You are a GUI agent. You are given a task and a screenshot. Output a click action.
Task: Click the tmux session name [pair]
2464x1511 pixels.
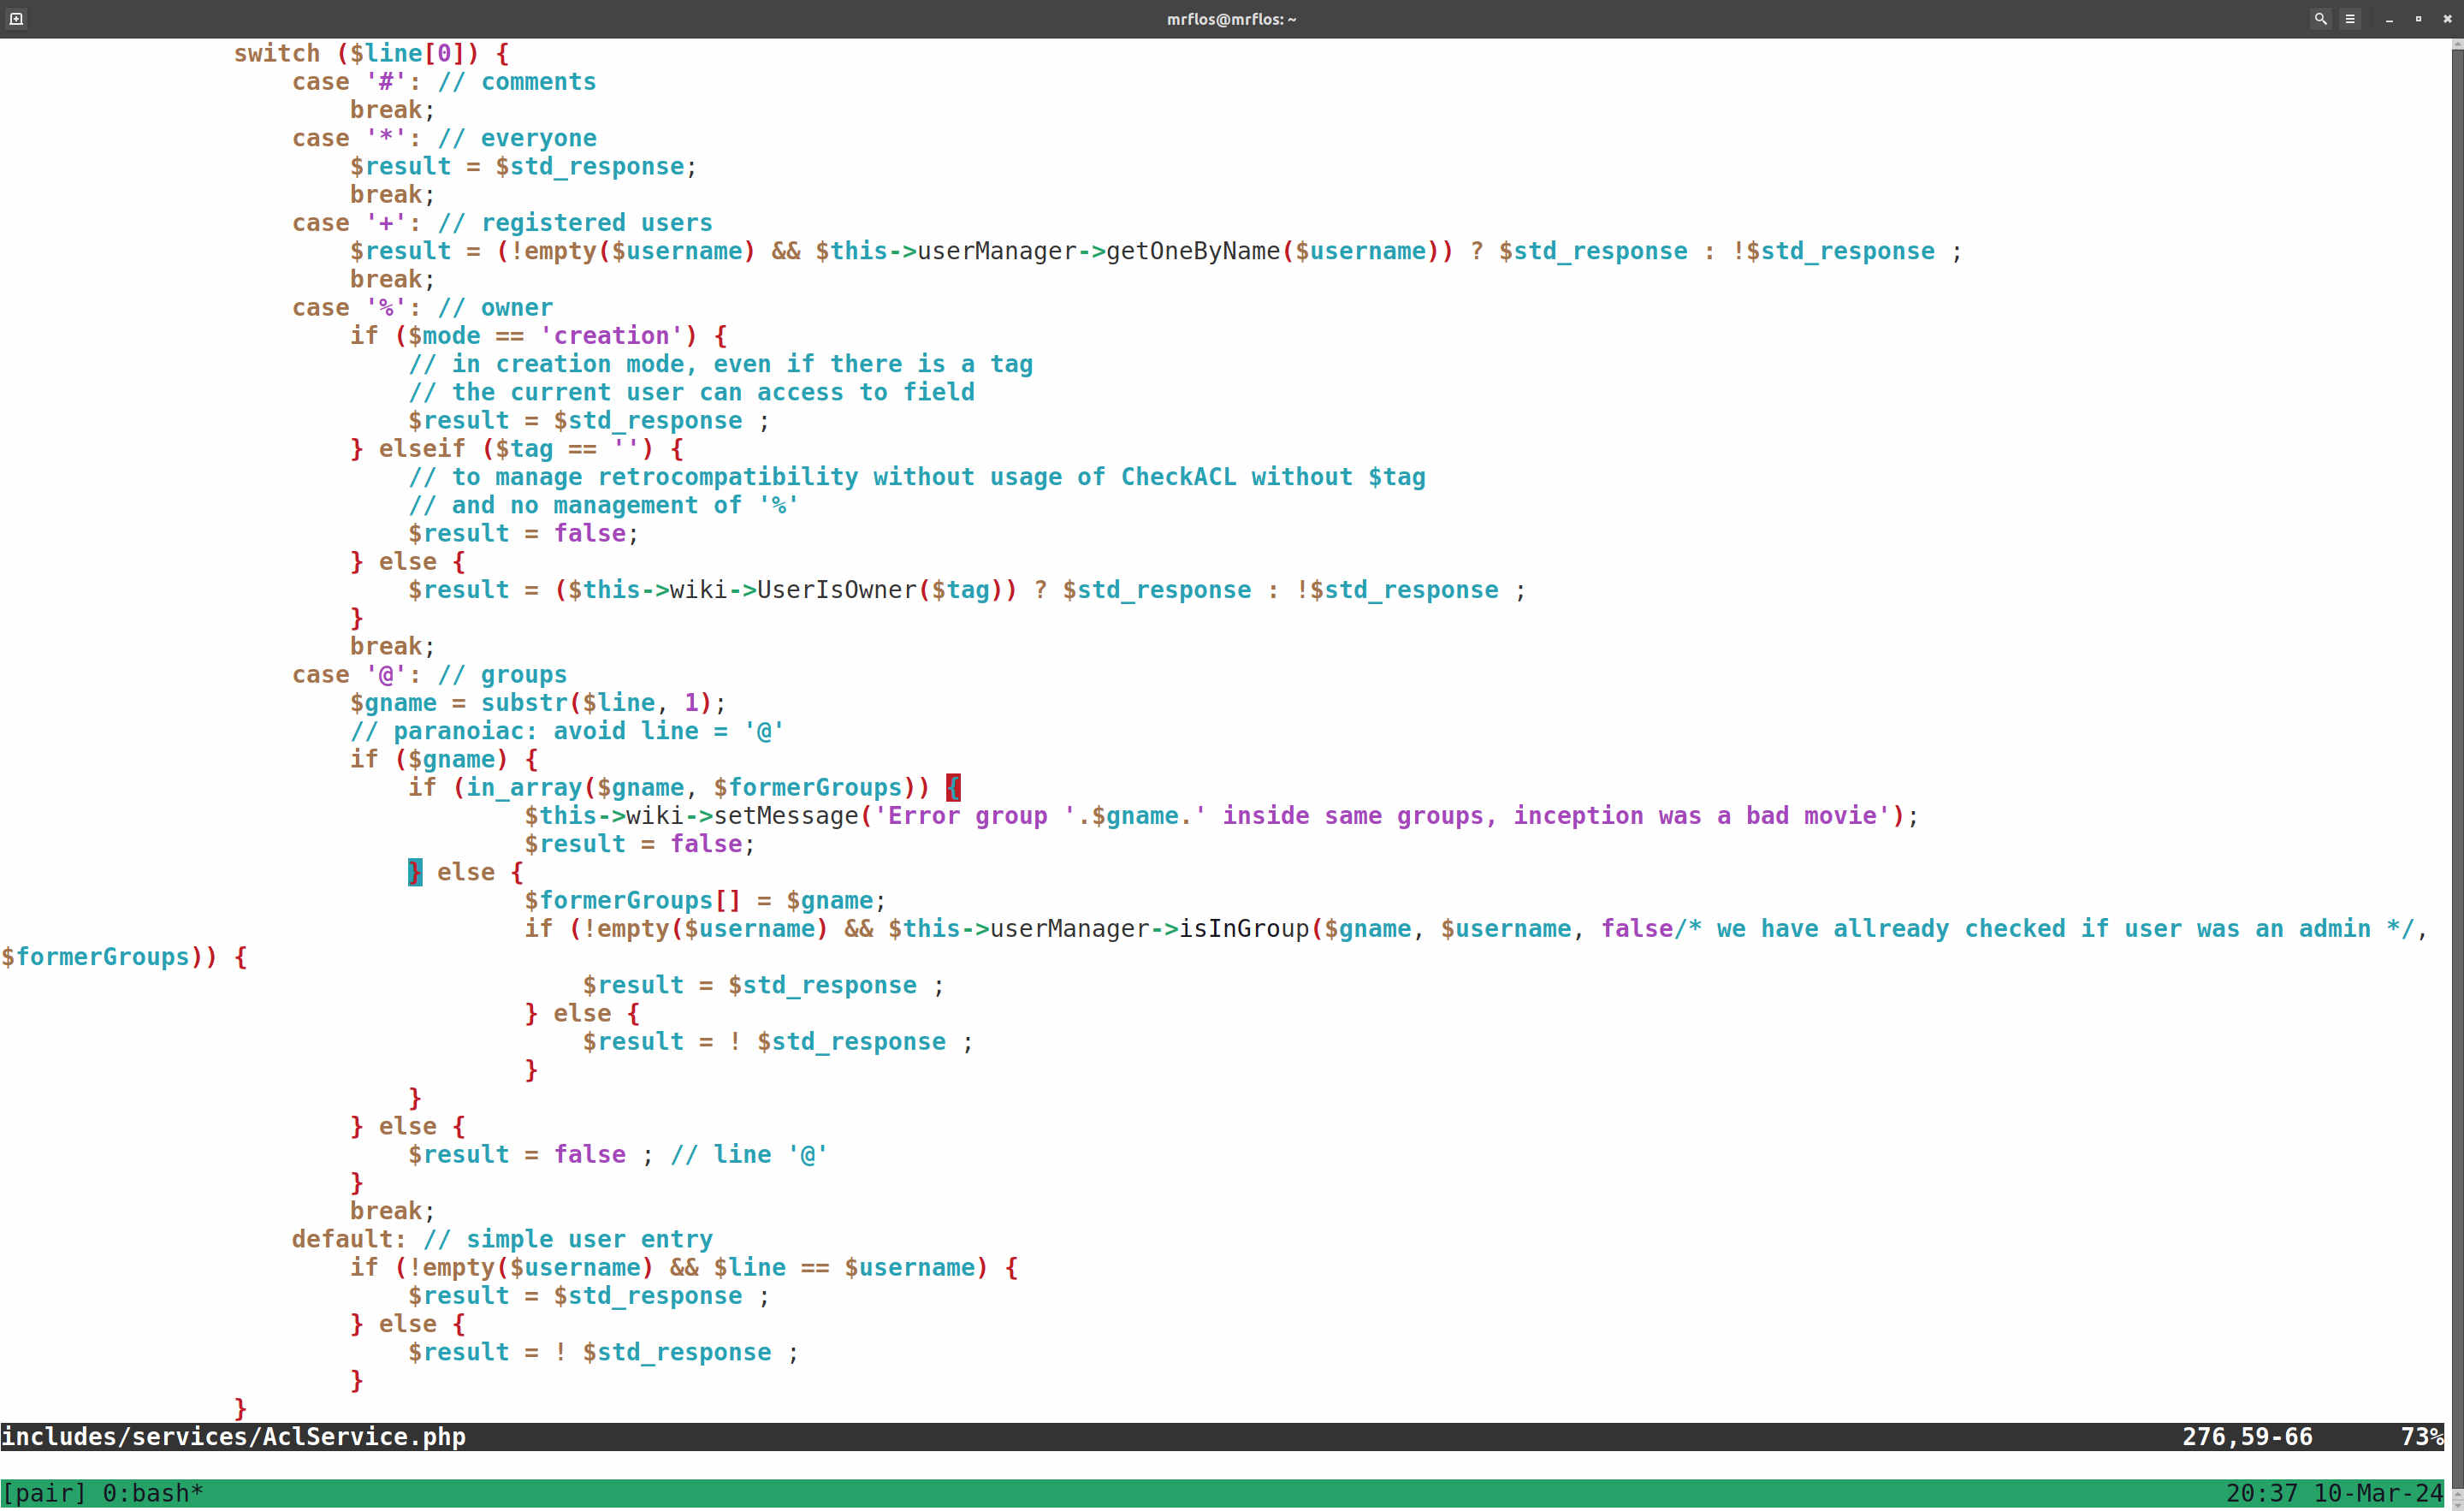click(x=43, y=1493)
